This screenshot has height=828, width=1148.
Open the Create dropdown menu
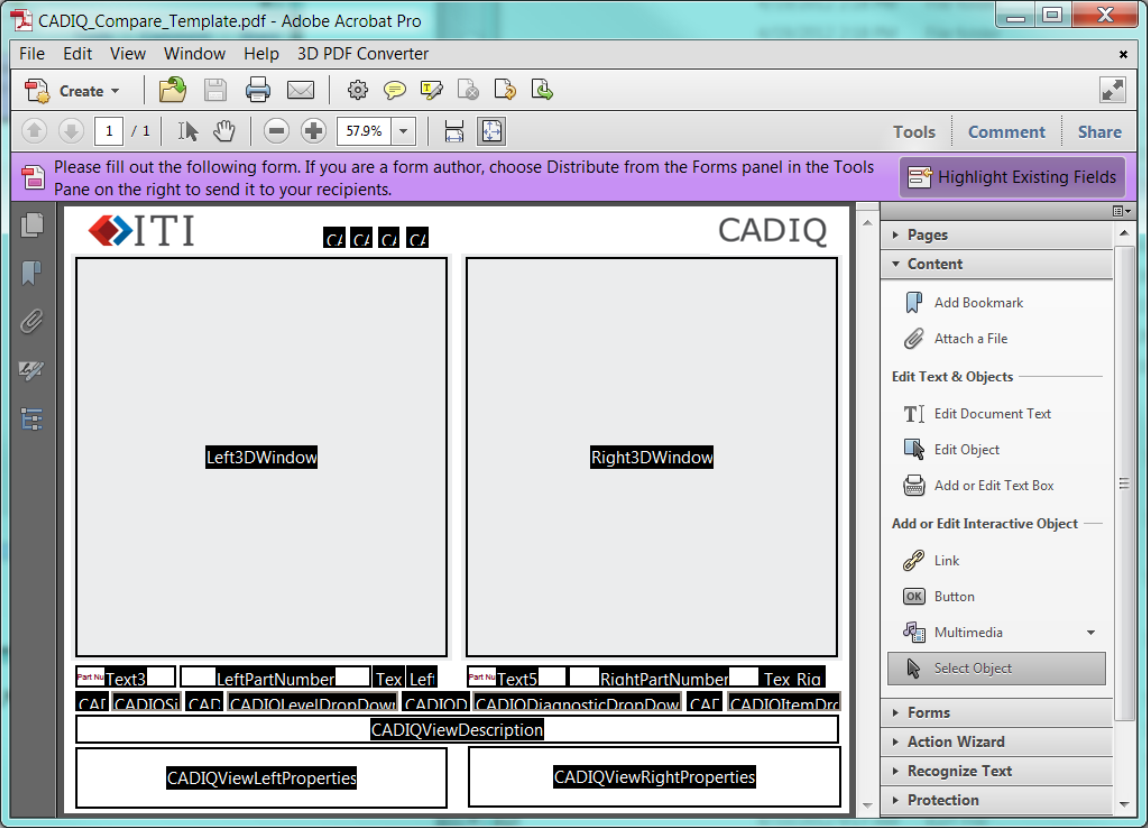click(77, 90)
